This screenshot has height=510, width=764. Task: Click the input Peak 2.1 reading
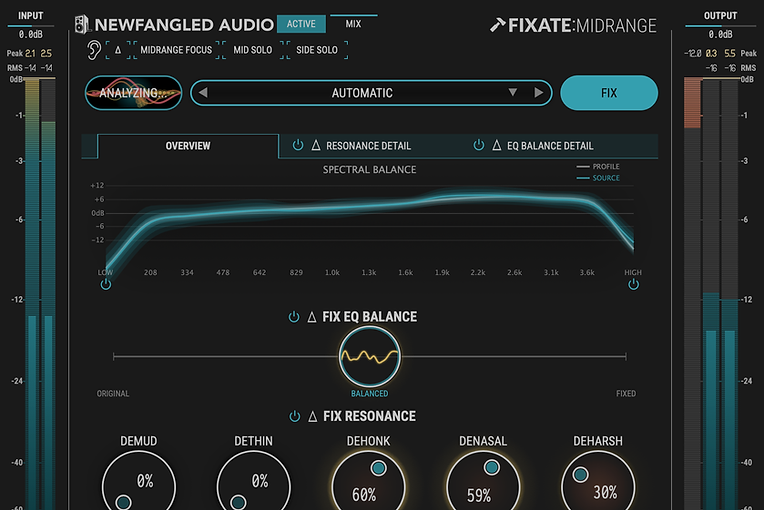click(x=30, y=53)
